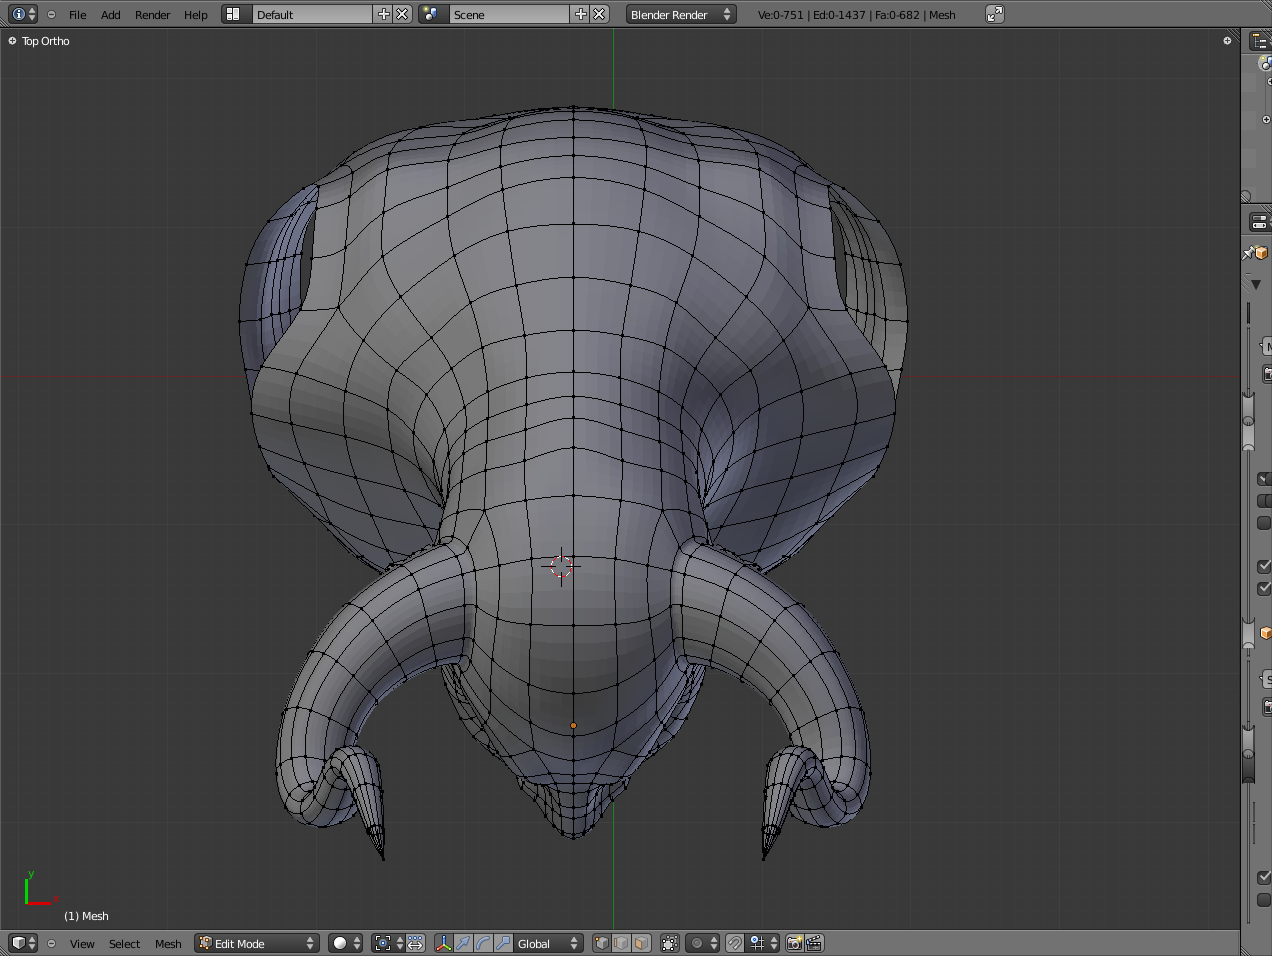Click the vertex select mode icon
Screen dimensions: 1272x956
pyautogui.click(x=601, y=943)
